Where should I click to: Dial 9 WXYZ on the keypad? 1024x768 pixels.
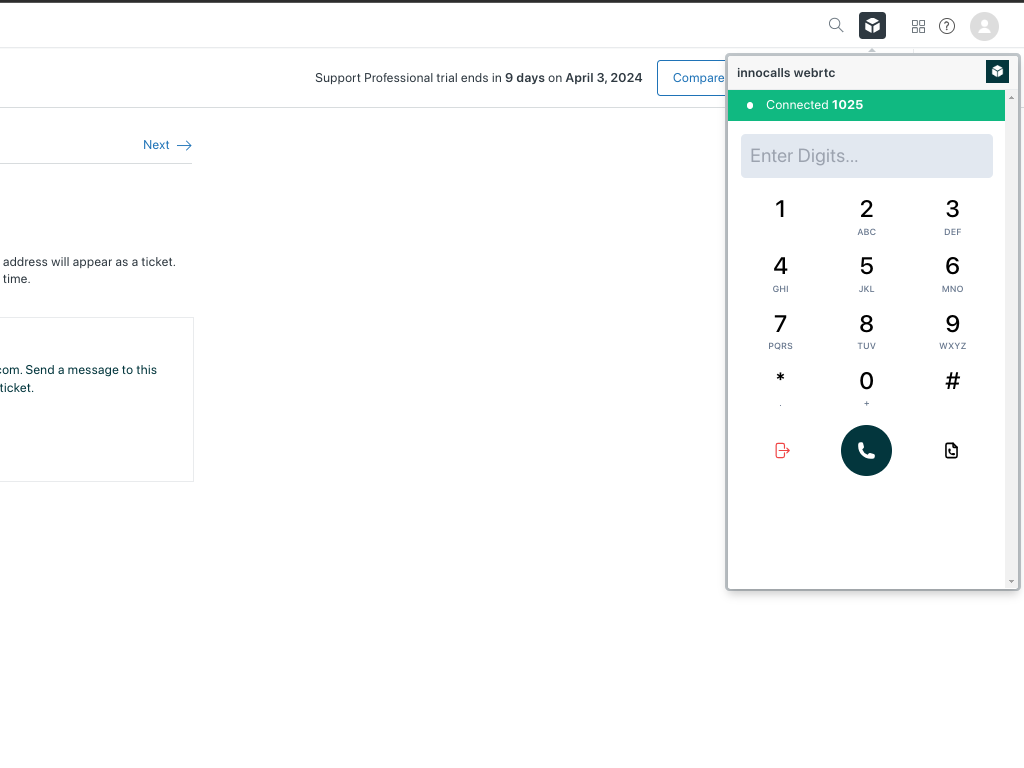tap(952, 331)
